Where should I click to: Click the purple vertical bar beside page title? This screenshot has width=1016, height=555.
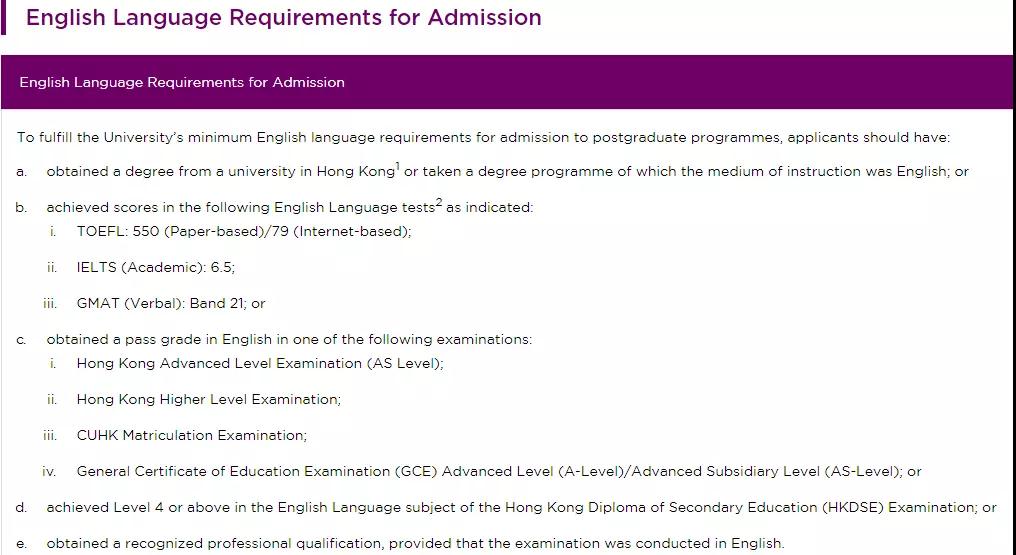3,17
